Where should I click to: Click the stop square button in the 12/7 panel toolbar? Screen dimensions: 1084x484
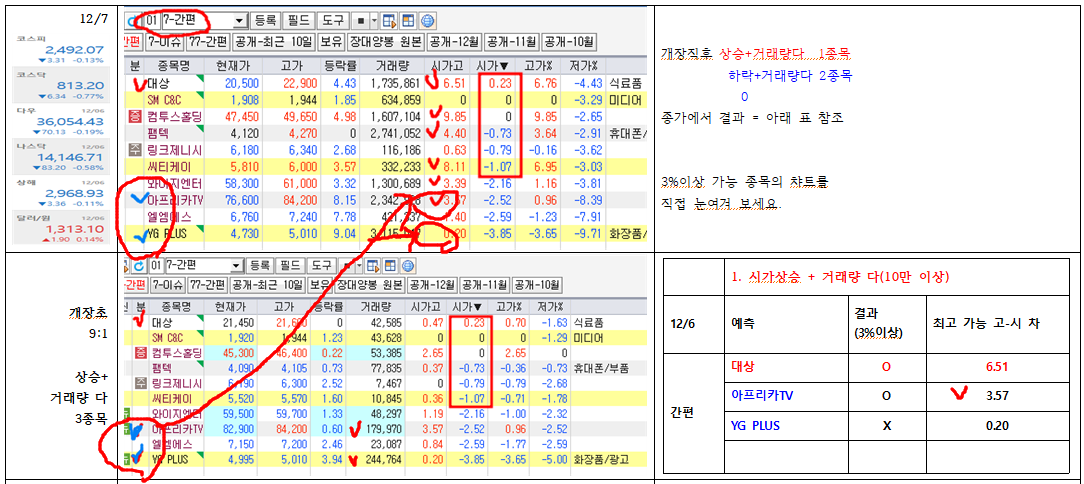[360, 21]
